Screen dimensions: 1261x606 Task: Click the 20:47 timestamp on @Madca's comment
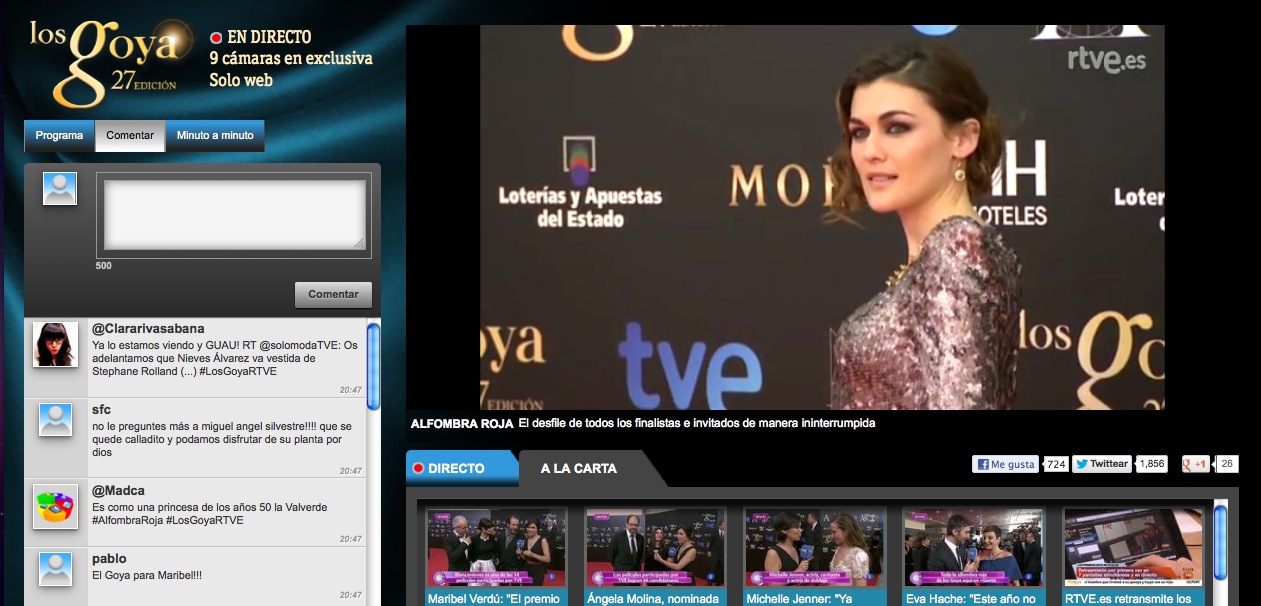[350, 540]
